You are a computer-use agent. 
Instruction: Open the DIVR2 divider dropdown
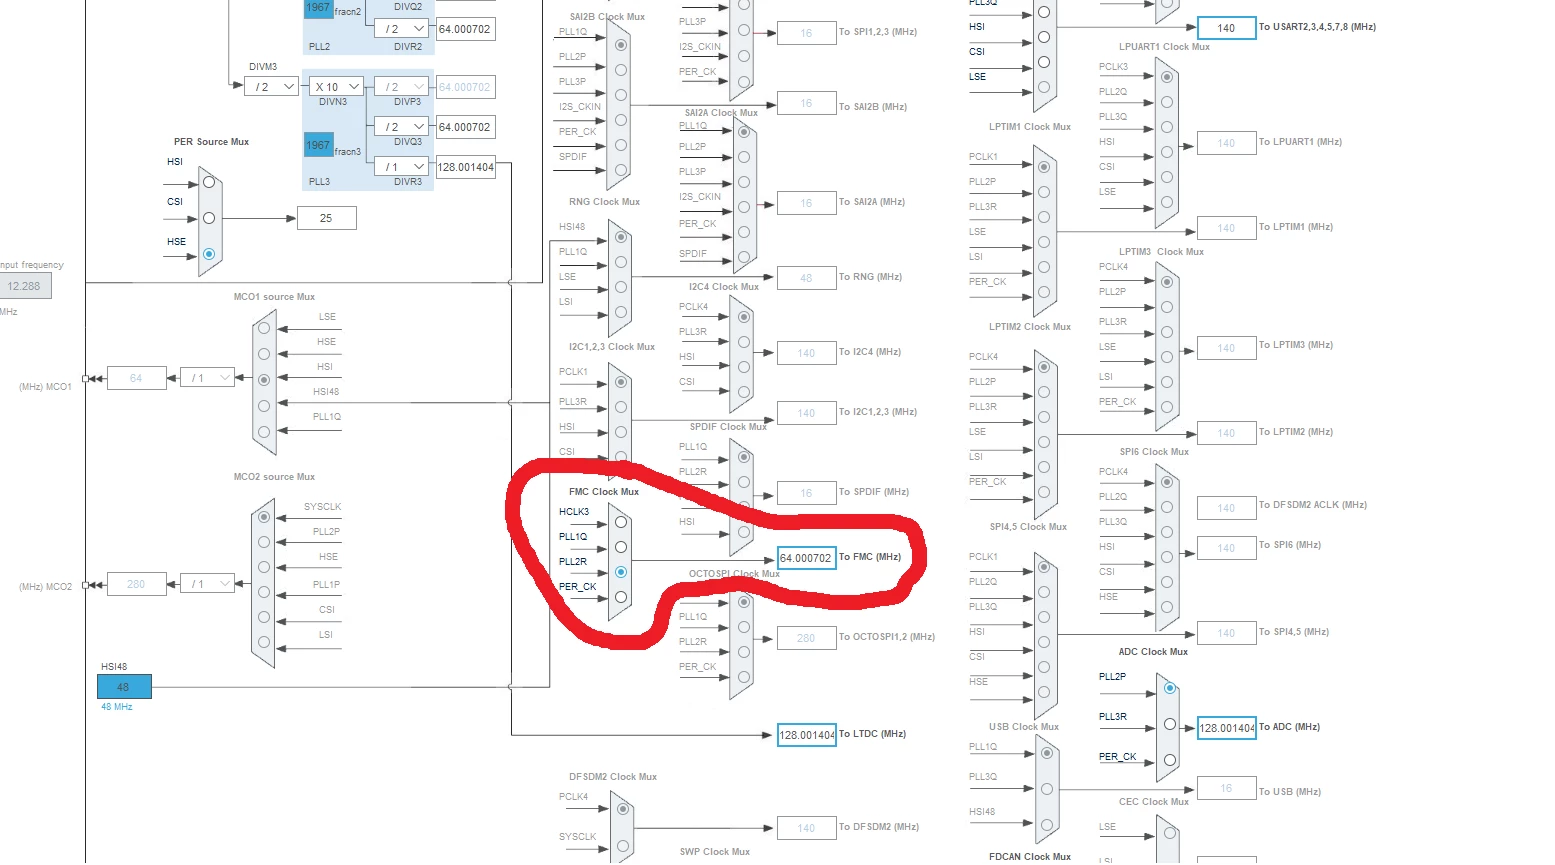pos(402,29)
